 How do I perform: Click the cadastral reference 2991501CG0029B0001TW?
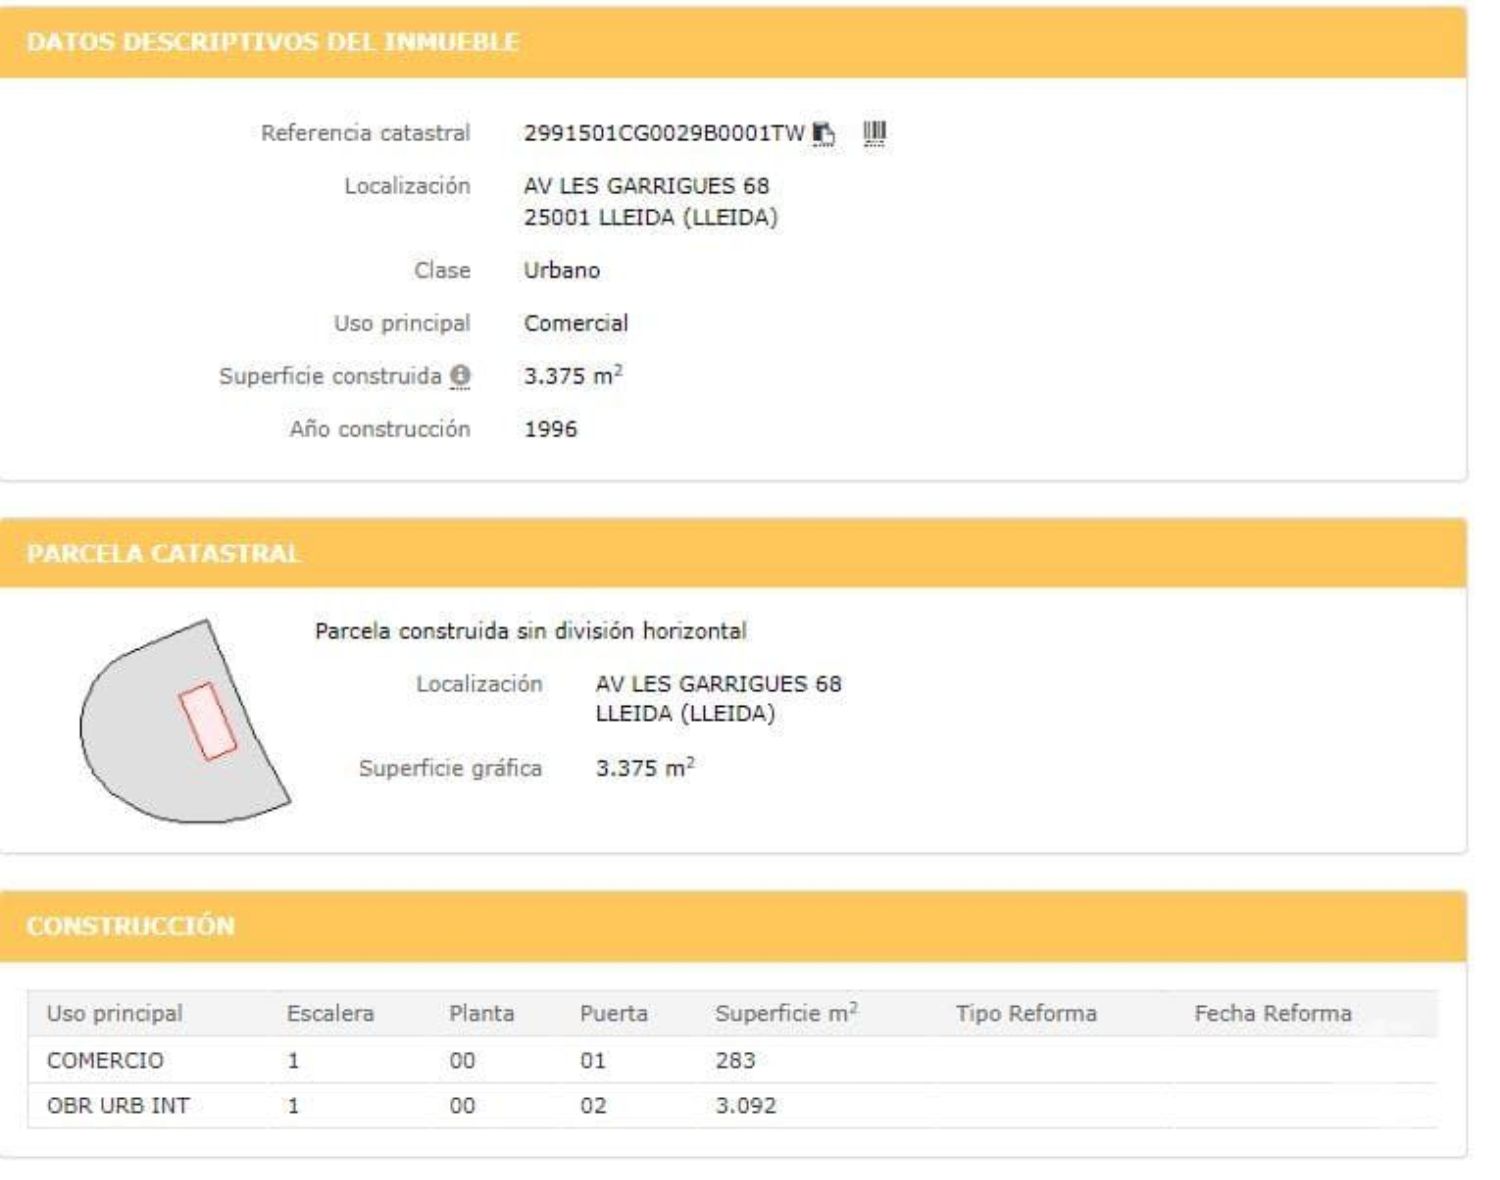(663, 133)
